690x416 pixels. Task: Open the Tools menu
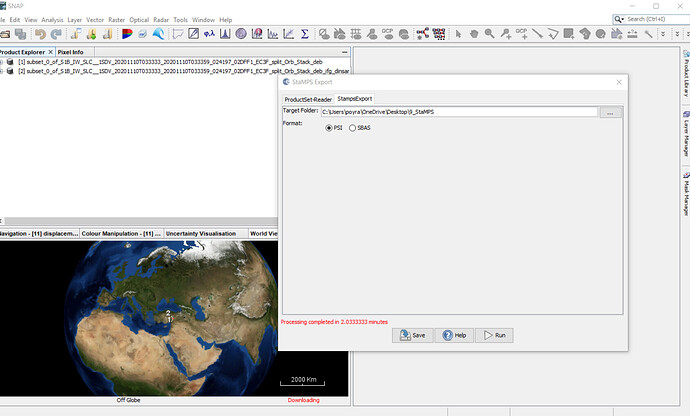[x=180, y=20]
